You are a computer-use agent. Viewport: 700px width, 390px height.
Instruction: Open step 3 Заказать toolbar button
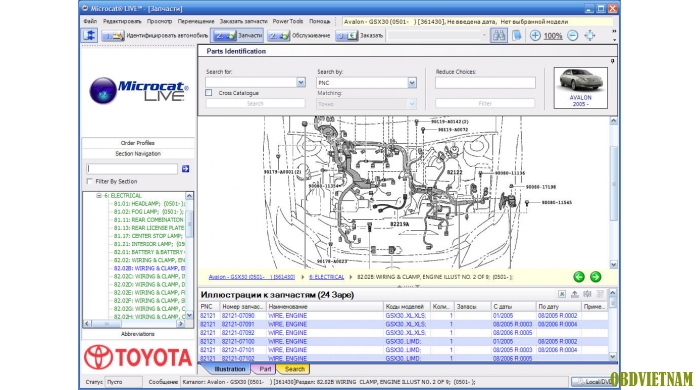[359, 36]
